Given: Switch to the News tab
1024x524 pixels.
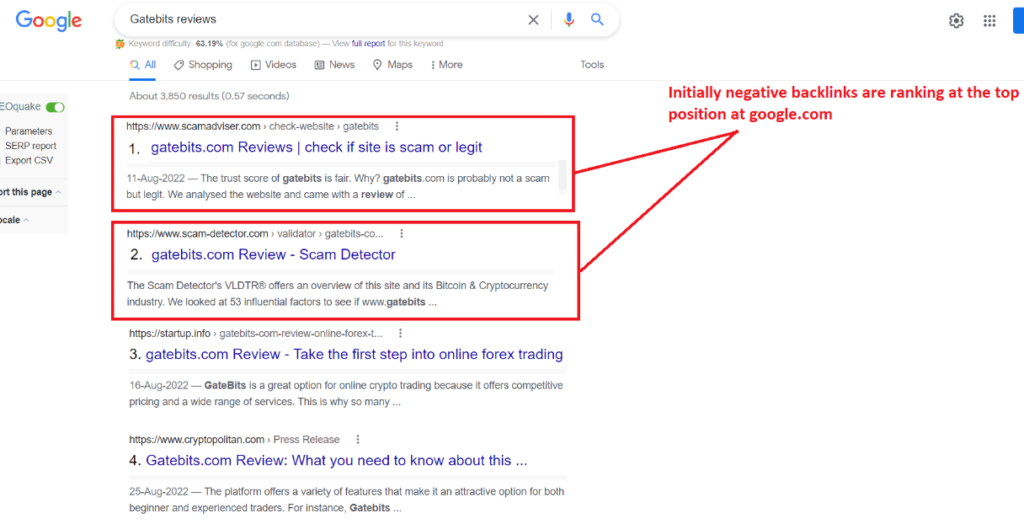Looking at the screenshot, I should (x=334, y=65).
